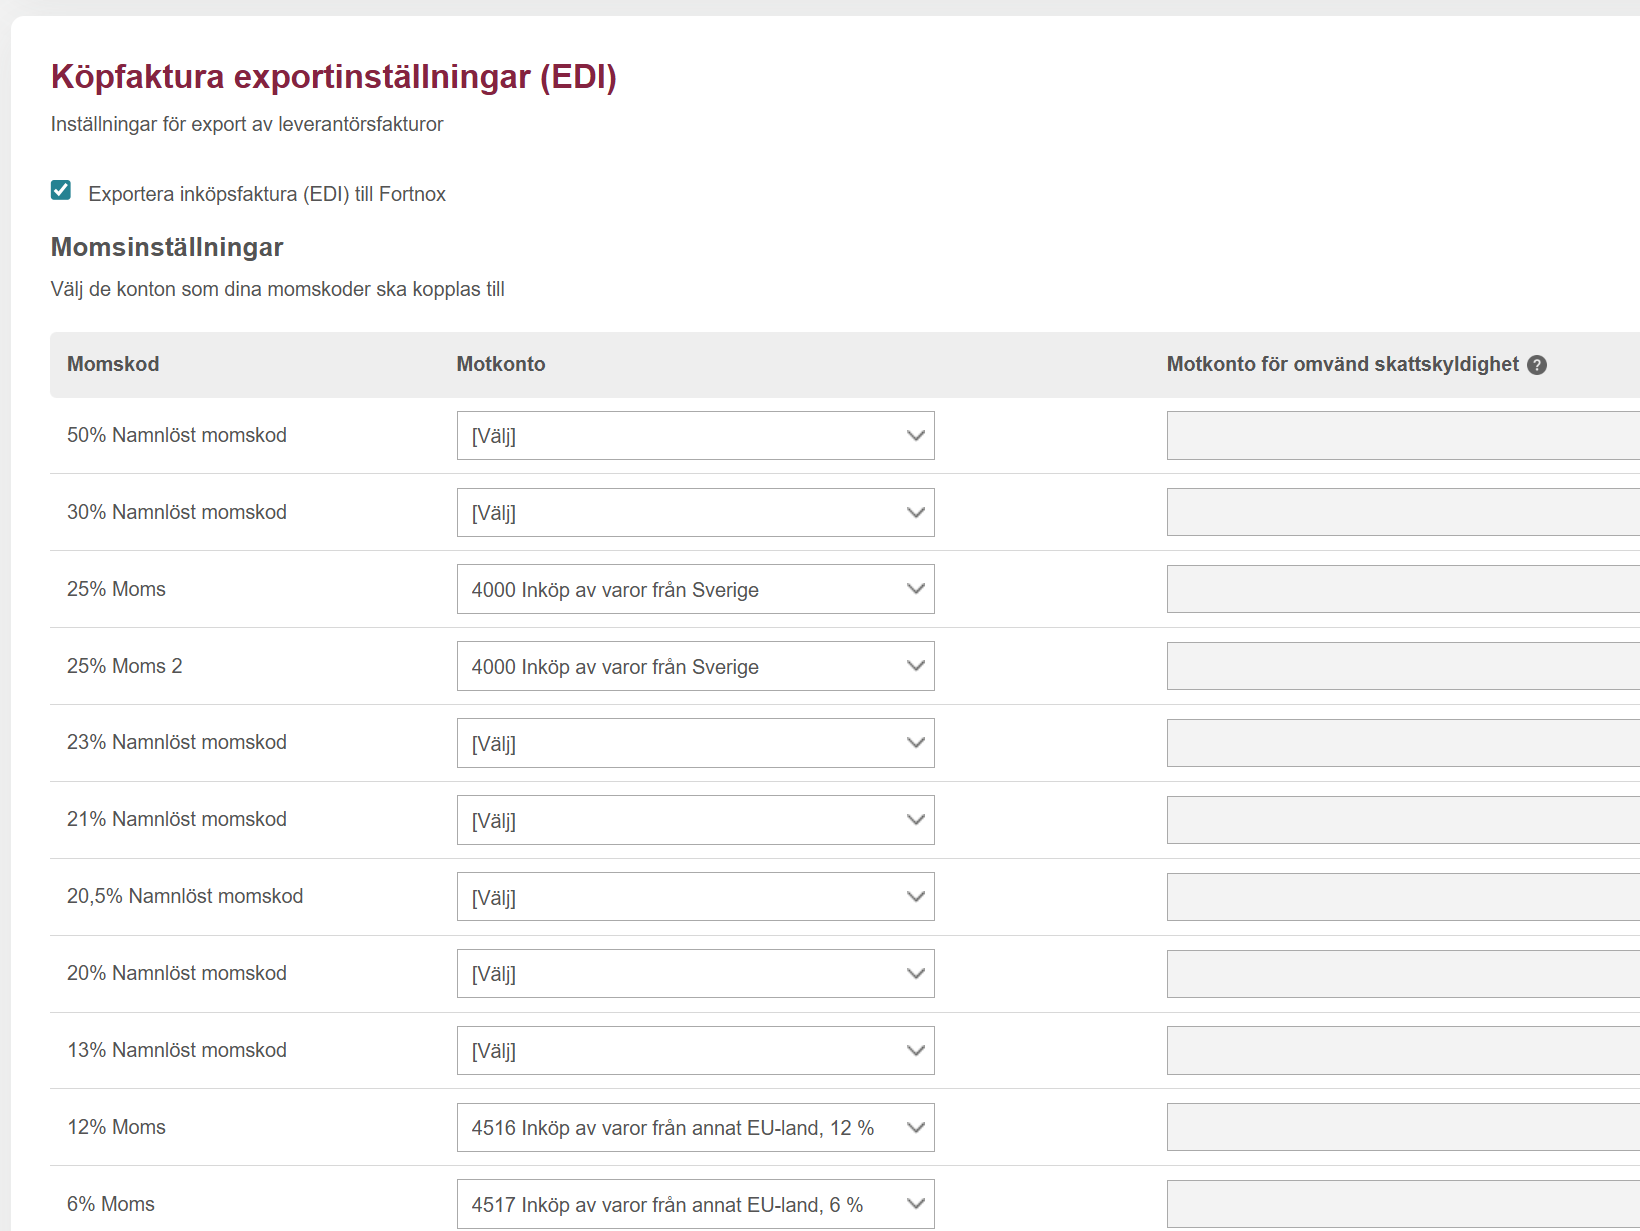The height and width of the screenshot is (1231, 1640).
Task: Open Motkonto dropdown for 30% Namnlöst momskod
Action: point(695,513)
